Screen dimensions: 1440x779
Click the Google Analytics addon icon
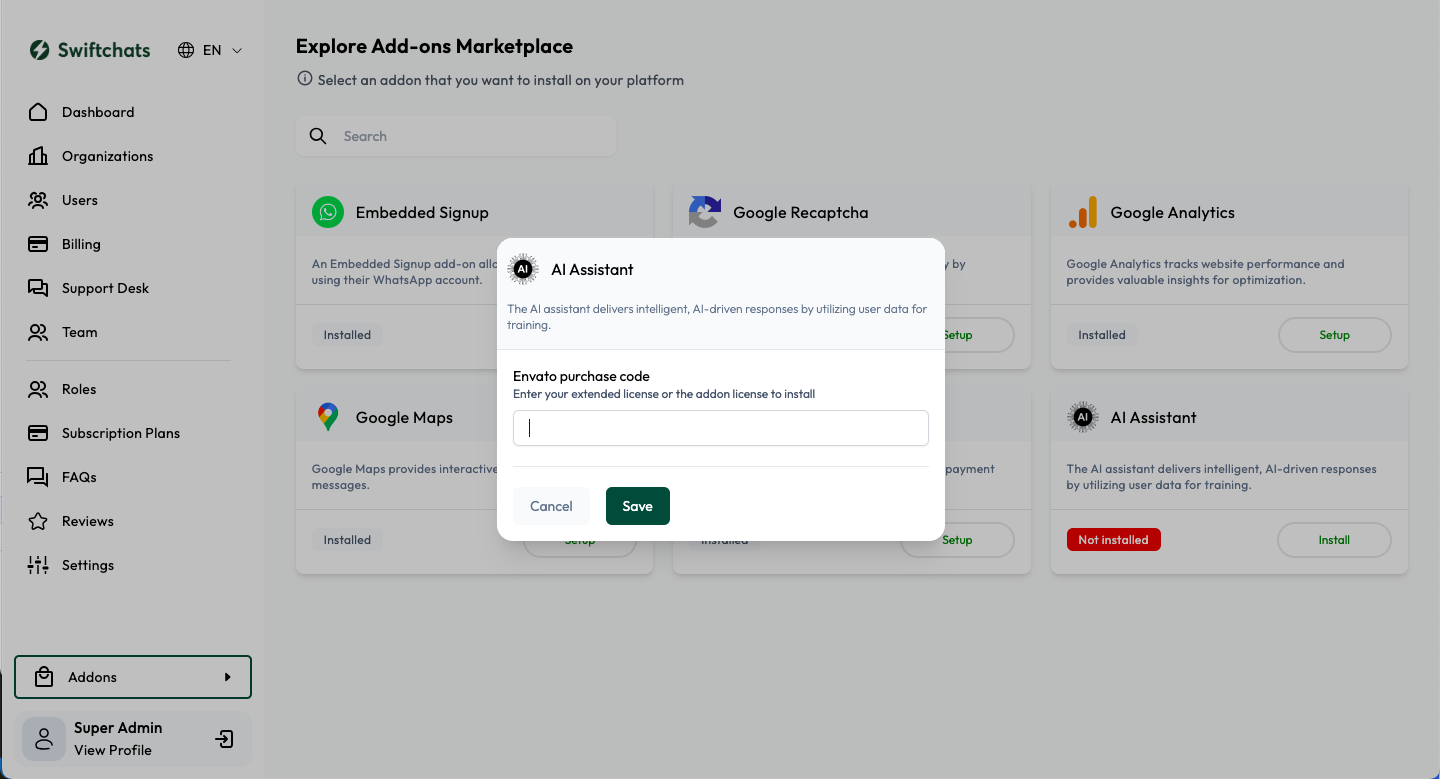pyautogui.click(x=1083, y=211)
